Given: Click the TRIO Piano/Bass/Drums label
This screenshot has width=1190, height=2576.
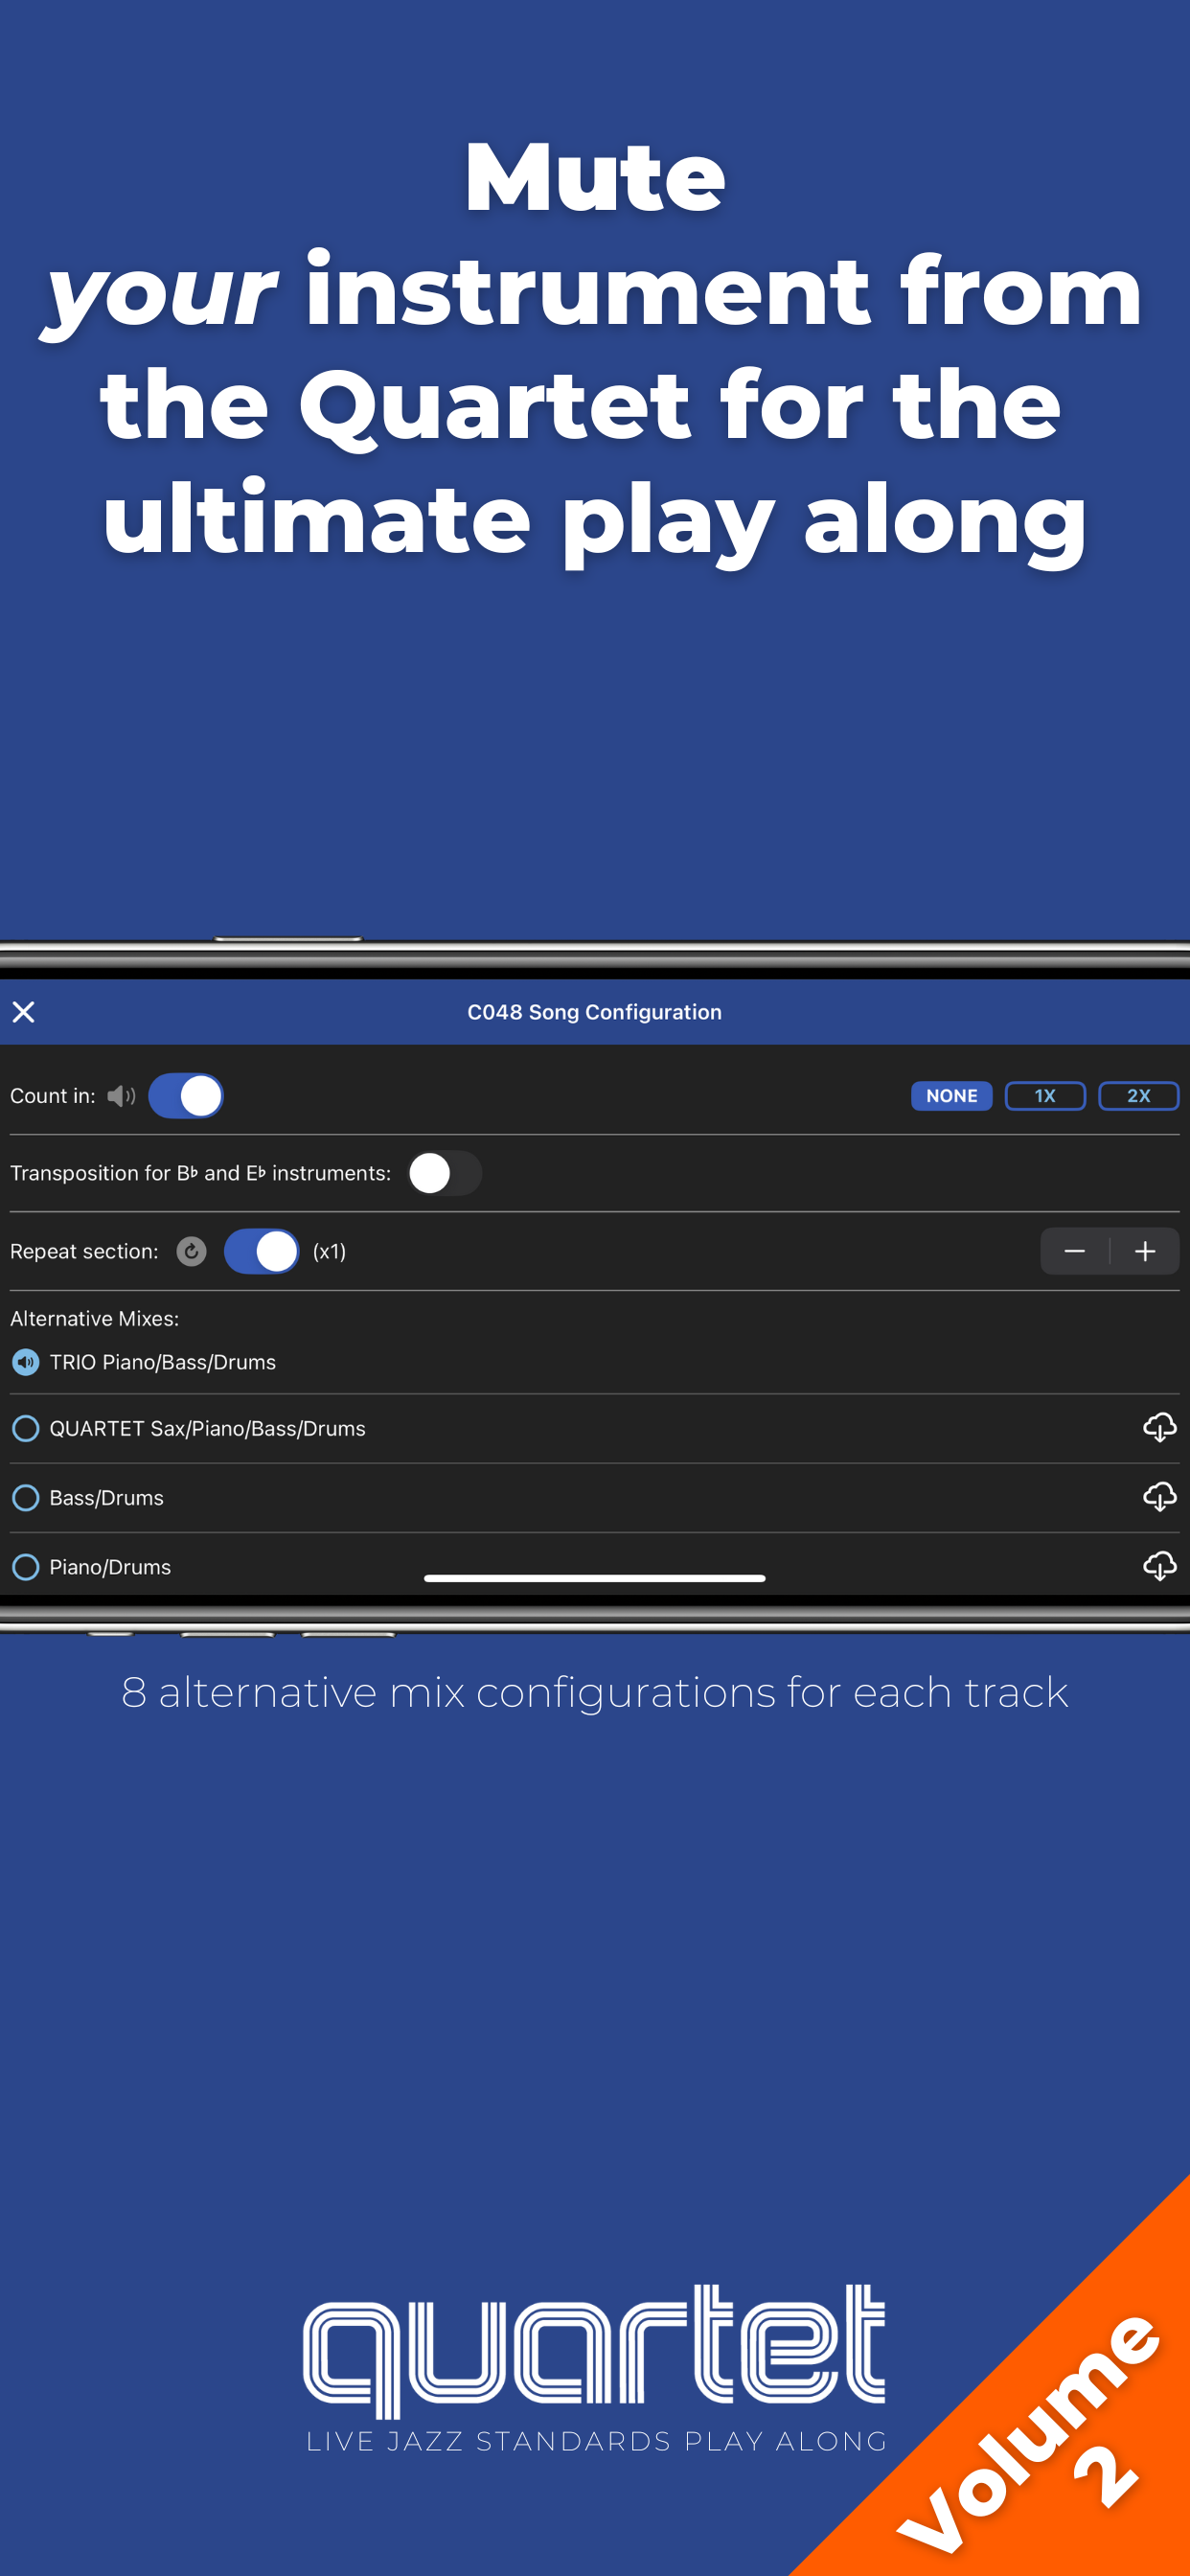Looking at the screenshot, I should (163, 1362).
